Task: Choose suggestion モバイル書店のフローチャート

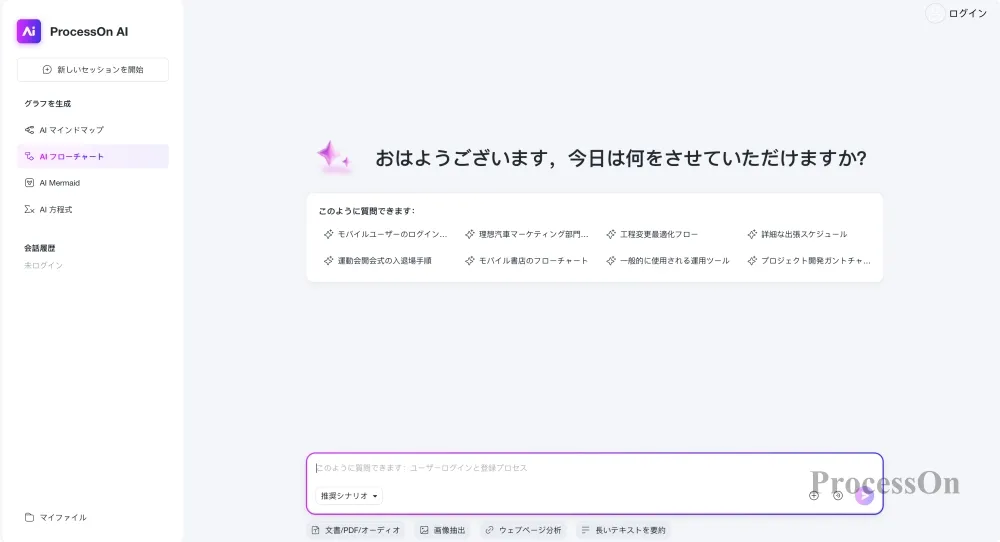Action: point(526,261)
